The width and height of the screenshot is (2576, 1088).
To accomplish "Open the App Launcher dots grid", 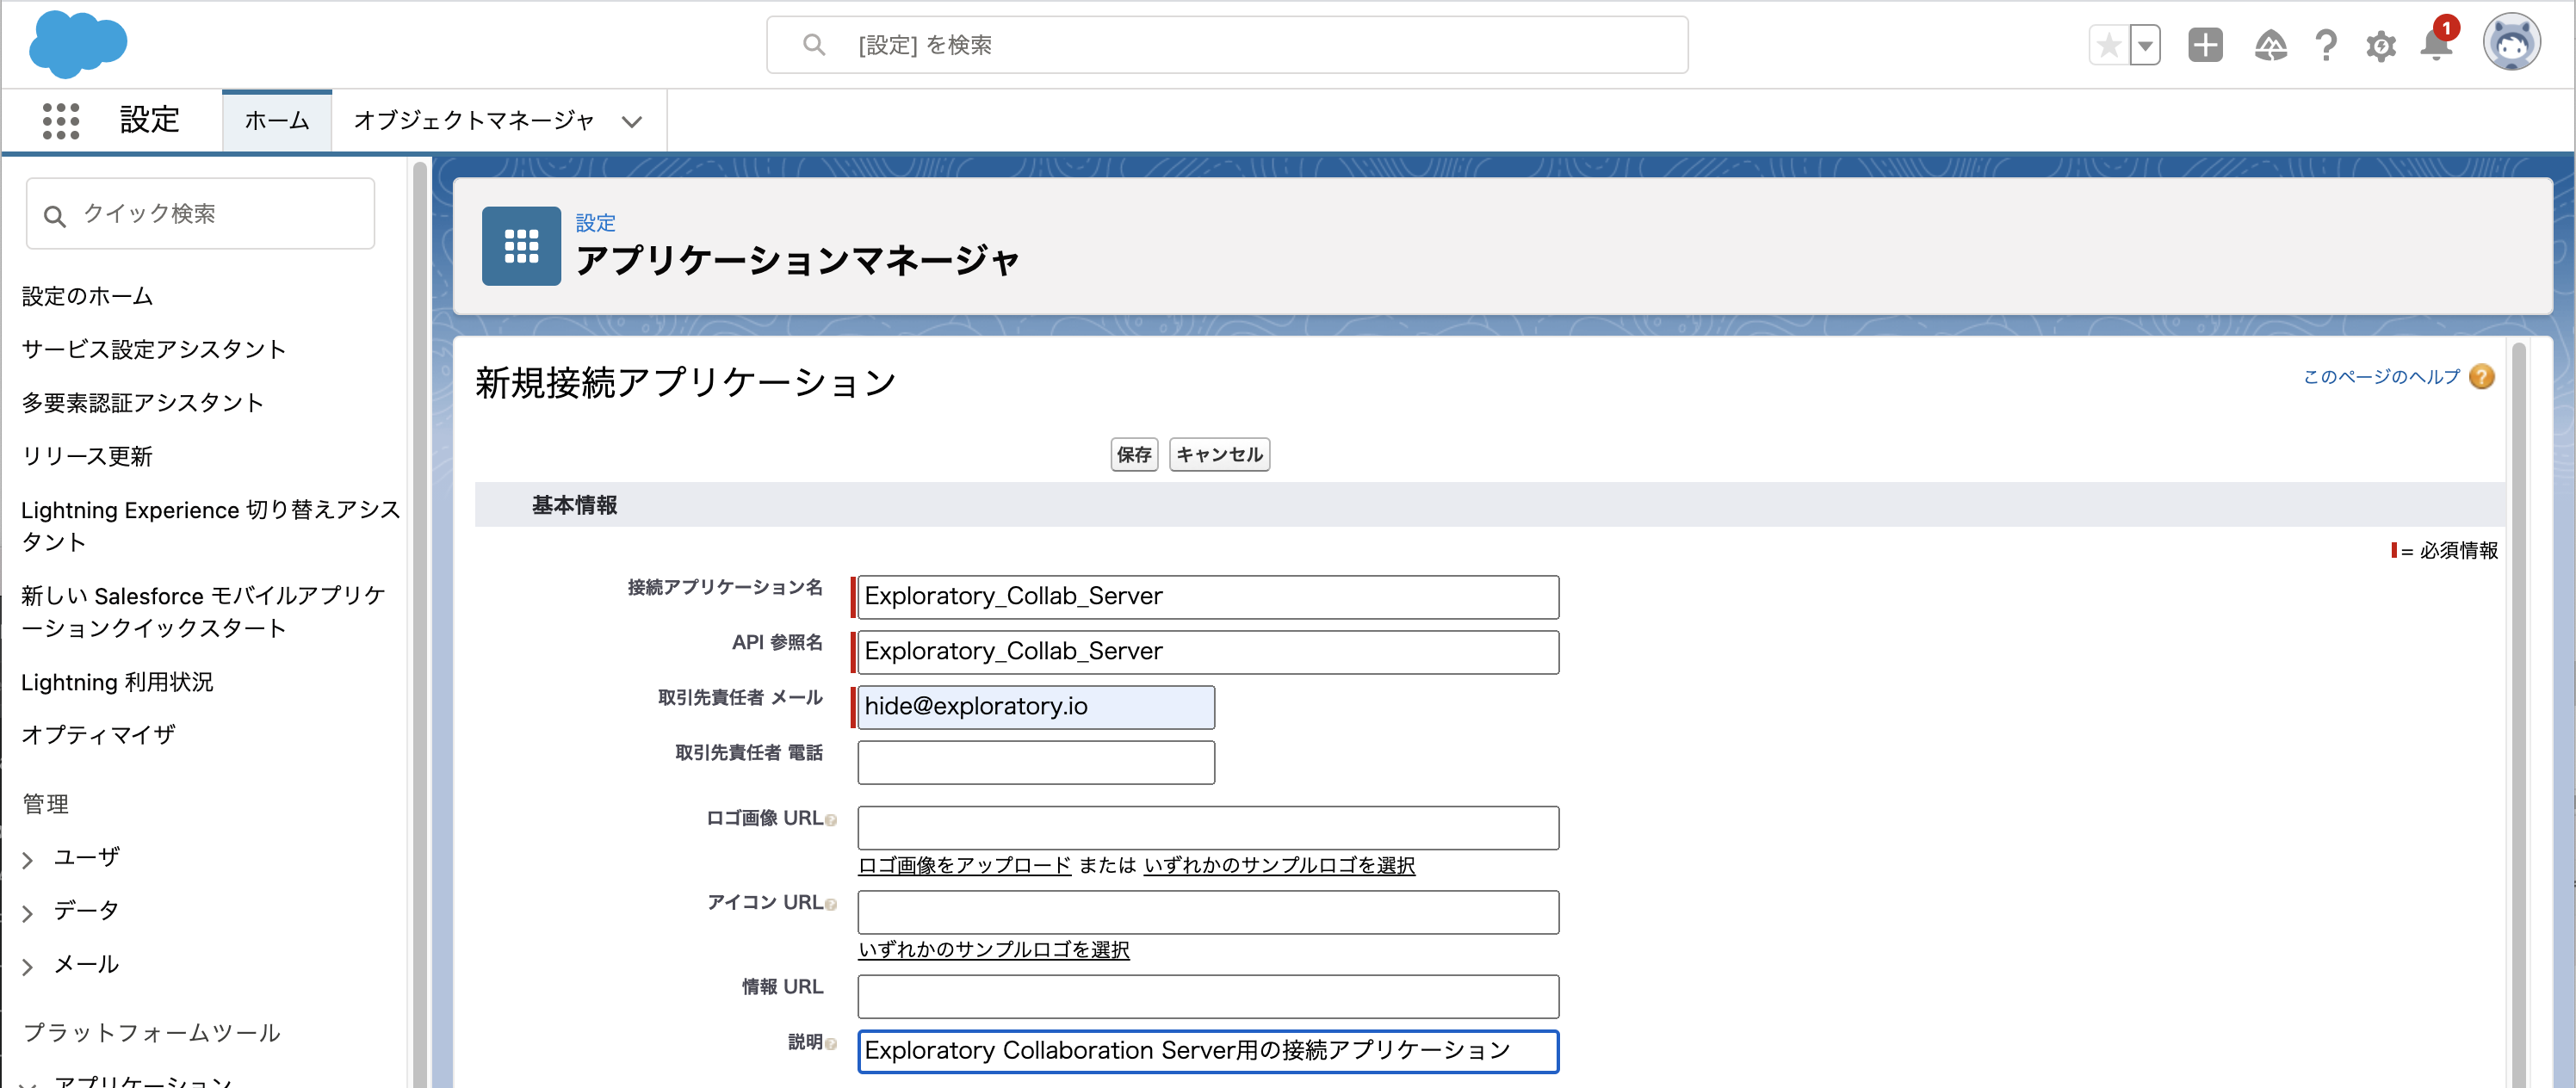I will tap(61, 121).
